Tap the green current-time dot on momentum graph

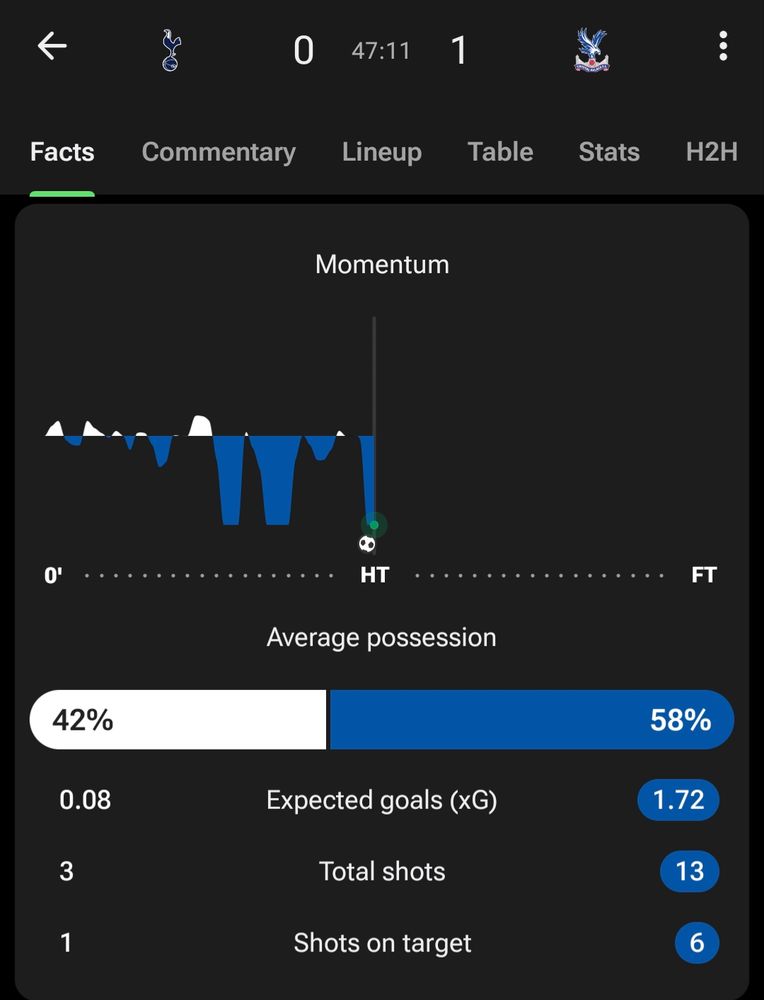click(x=374, y=525)
